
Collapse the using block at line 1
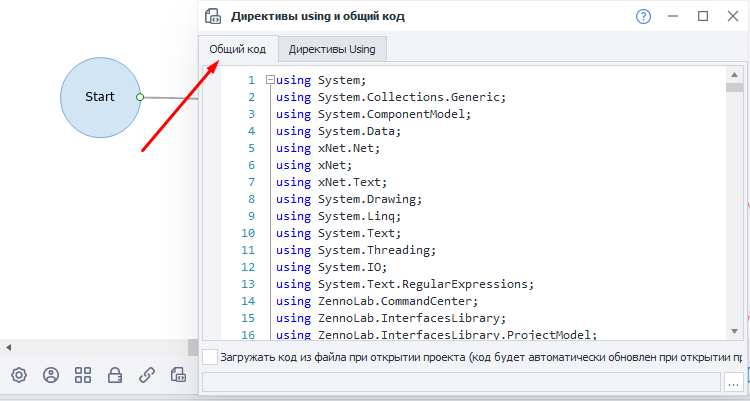(270, 79)
